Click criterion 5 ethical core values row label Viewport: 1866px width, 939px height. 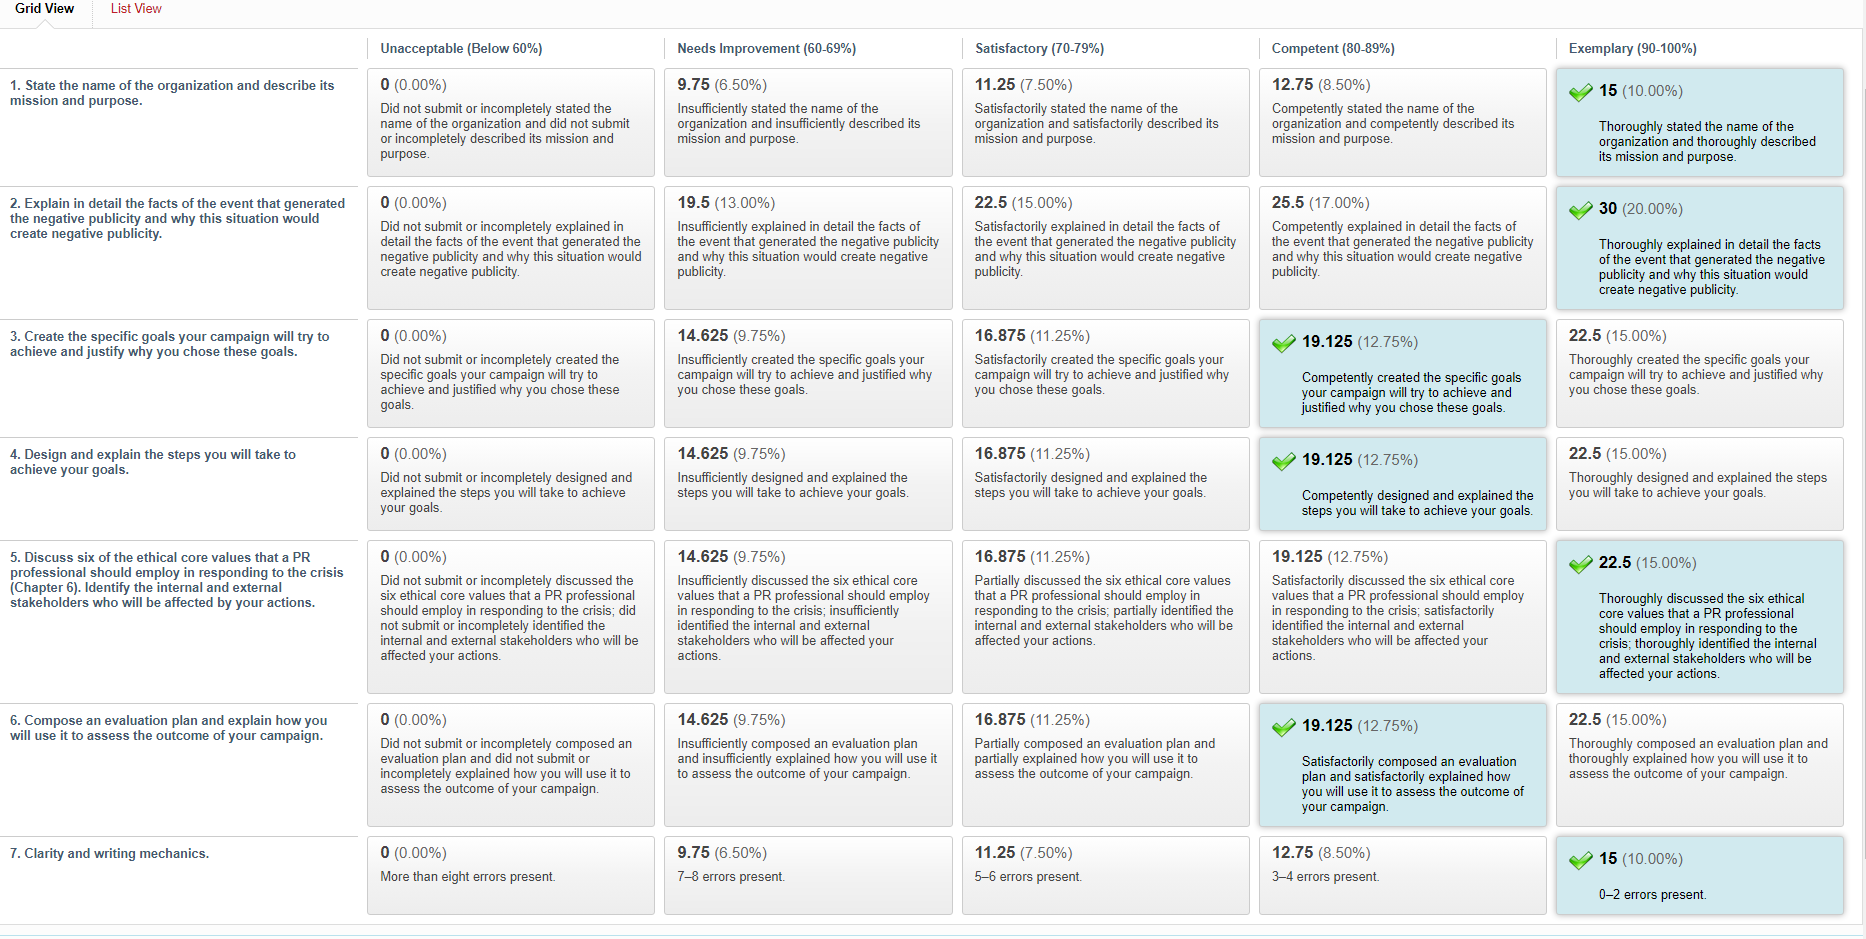pos(177,580)
